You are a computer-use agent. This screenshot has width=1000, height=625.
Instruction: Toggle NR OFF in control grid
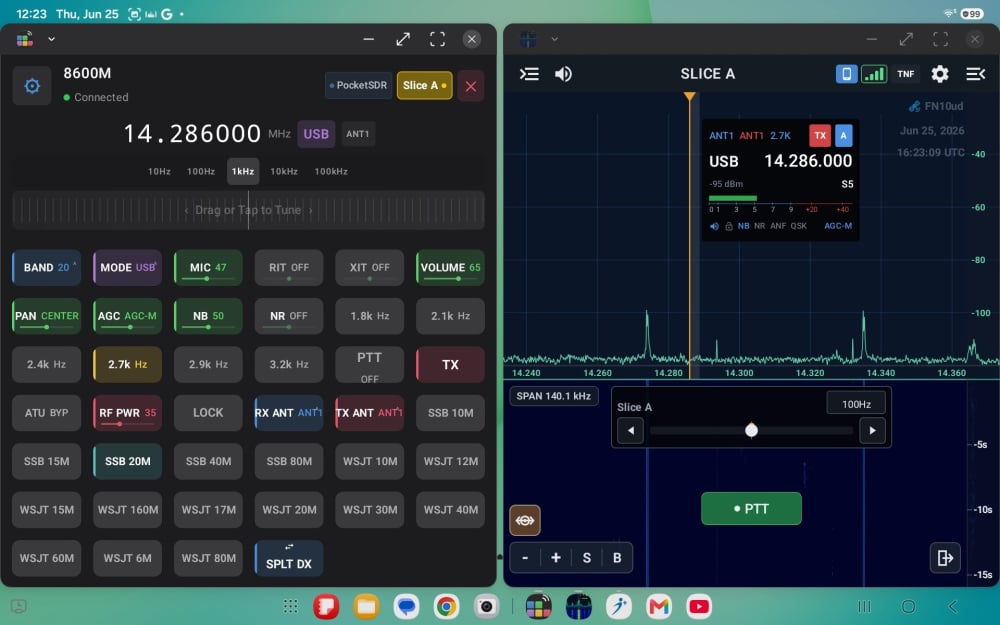coord(289,316)
